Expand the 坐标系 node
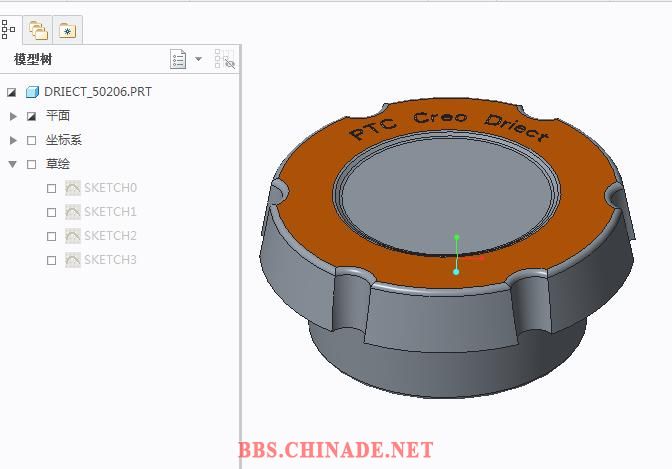Image resolution: width=672 pixels, height=469 pixels. 13,140
